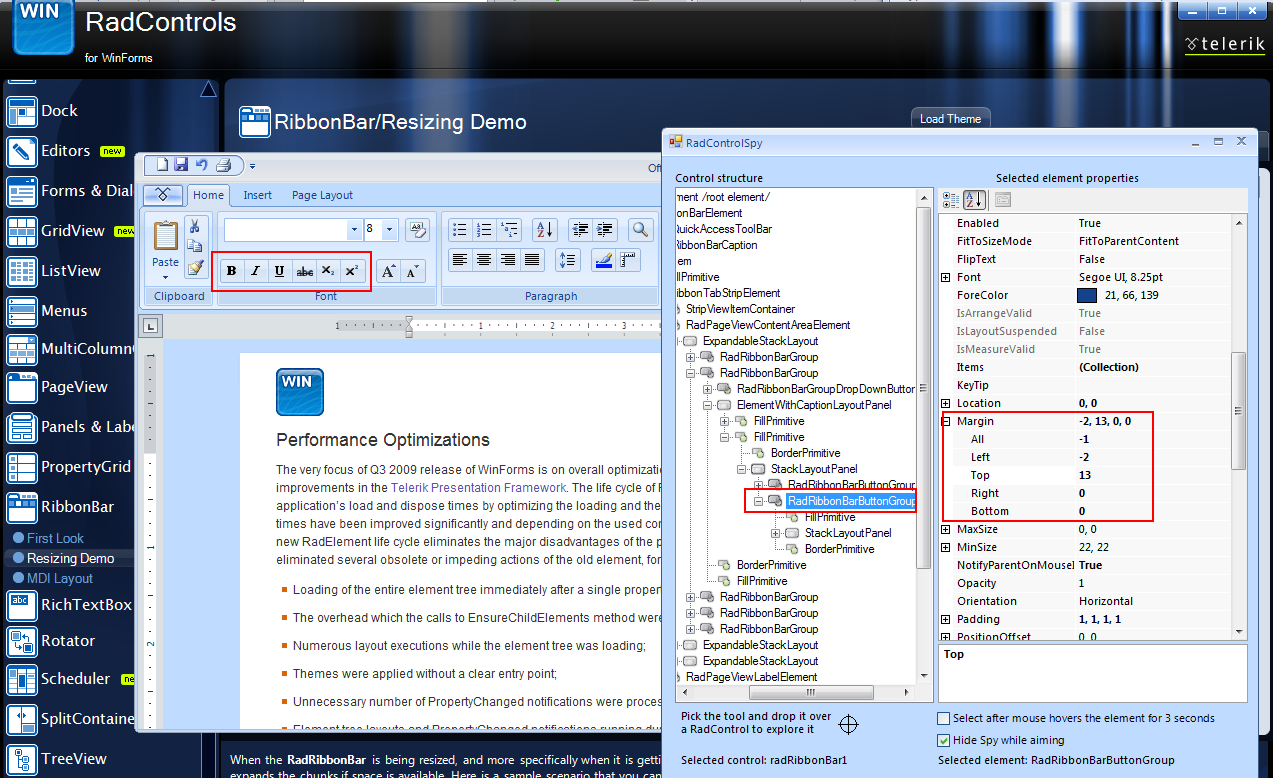Expand the MaxSize property row
This screenshot has width=1273, height=778.
tap(946, 529)
